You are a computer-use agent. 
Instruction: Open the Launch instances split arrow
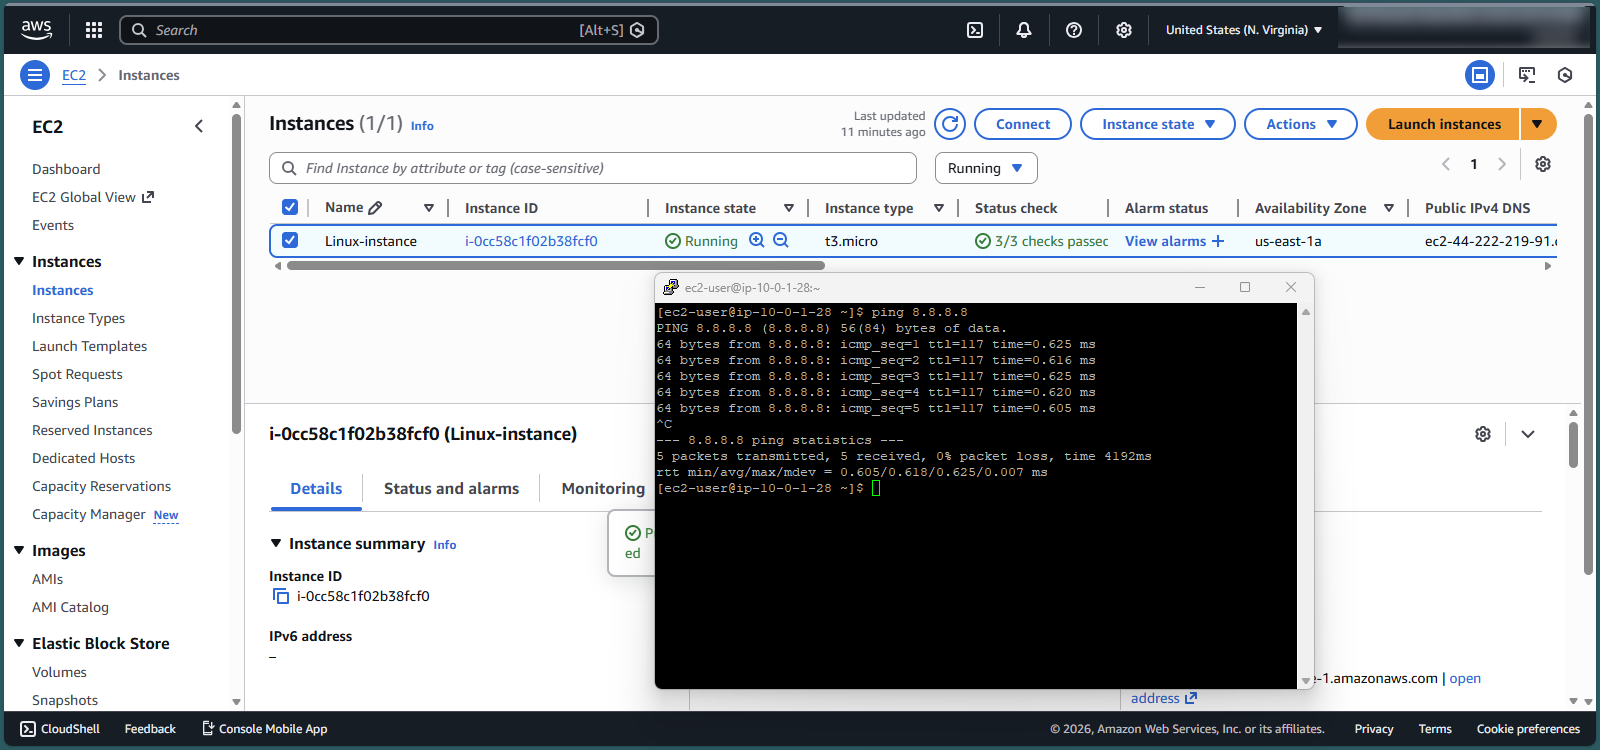coord(1538,124)
